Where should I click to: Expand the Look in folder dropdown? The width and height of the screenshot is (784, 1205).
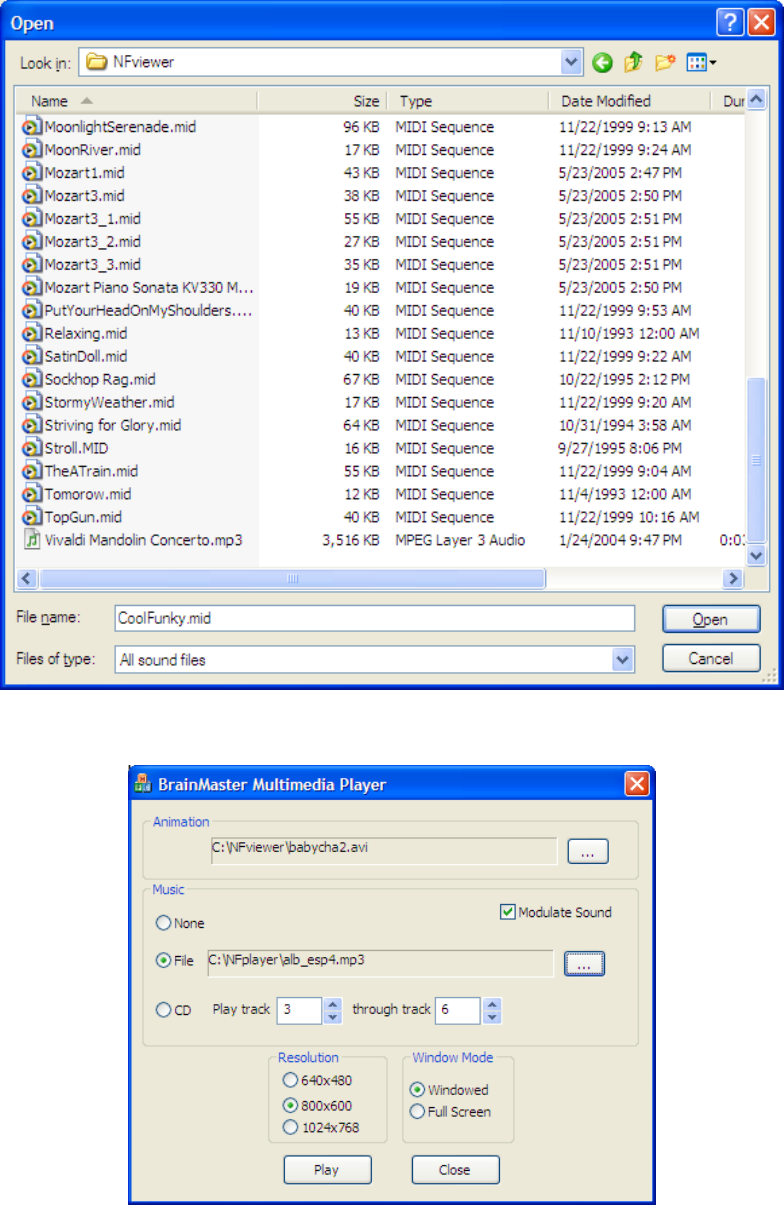pos(572,63)
